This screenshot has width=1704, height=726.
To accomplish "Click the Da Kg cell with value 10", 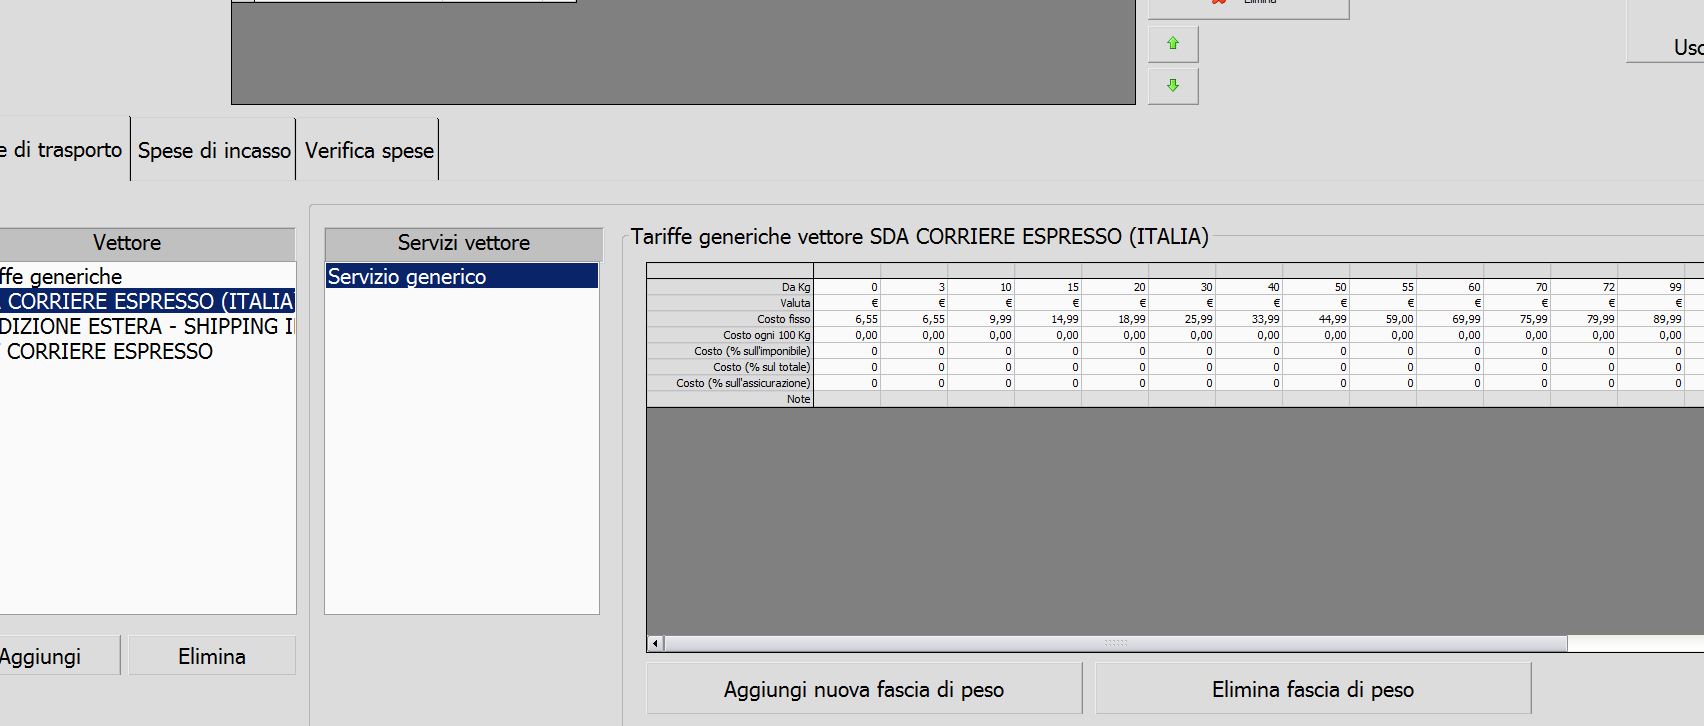I will pos(981,287).
